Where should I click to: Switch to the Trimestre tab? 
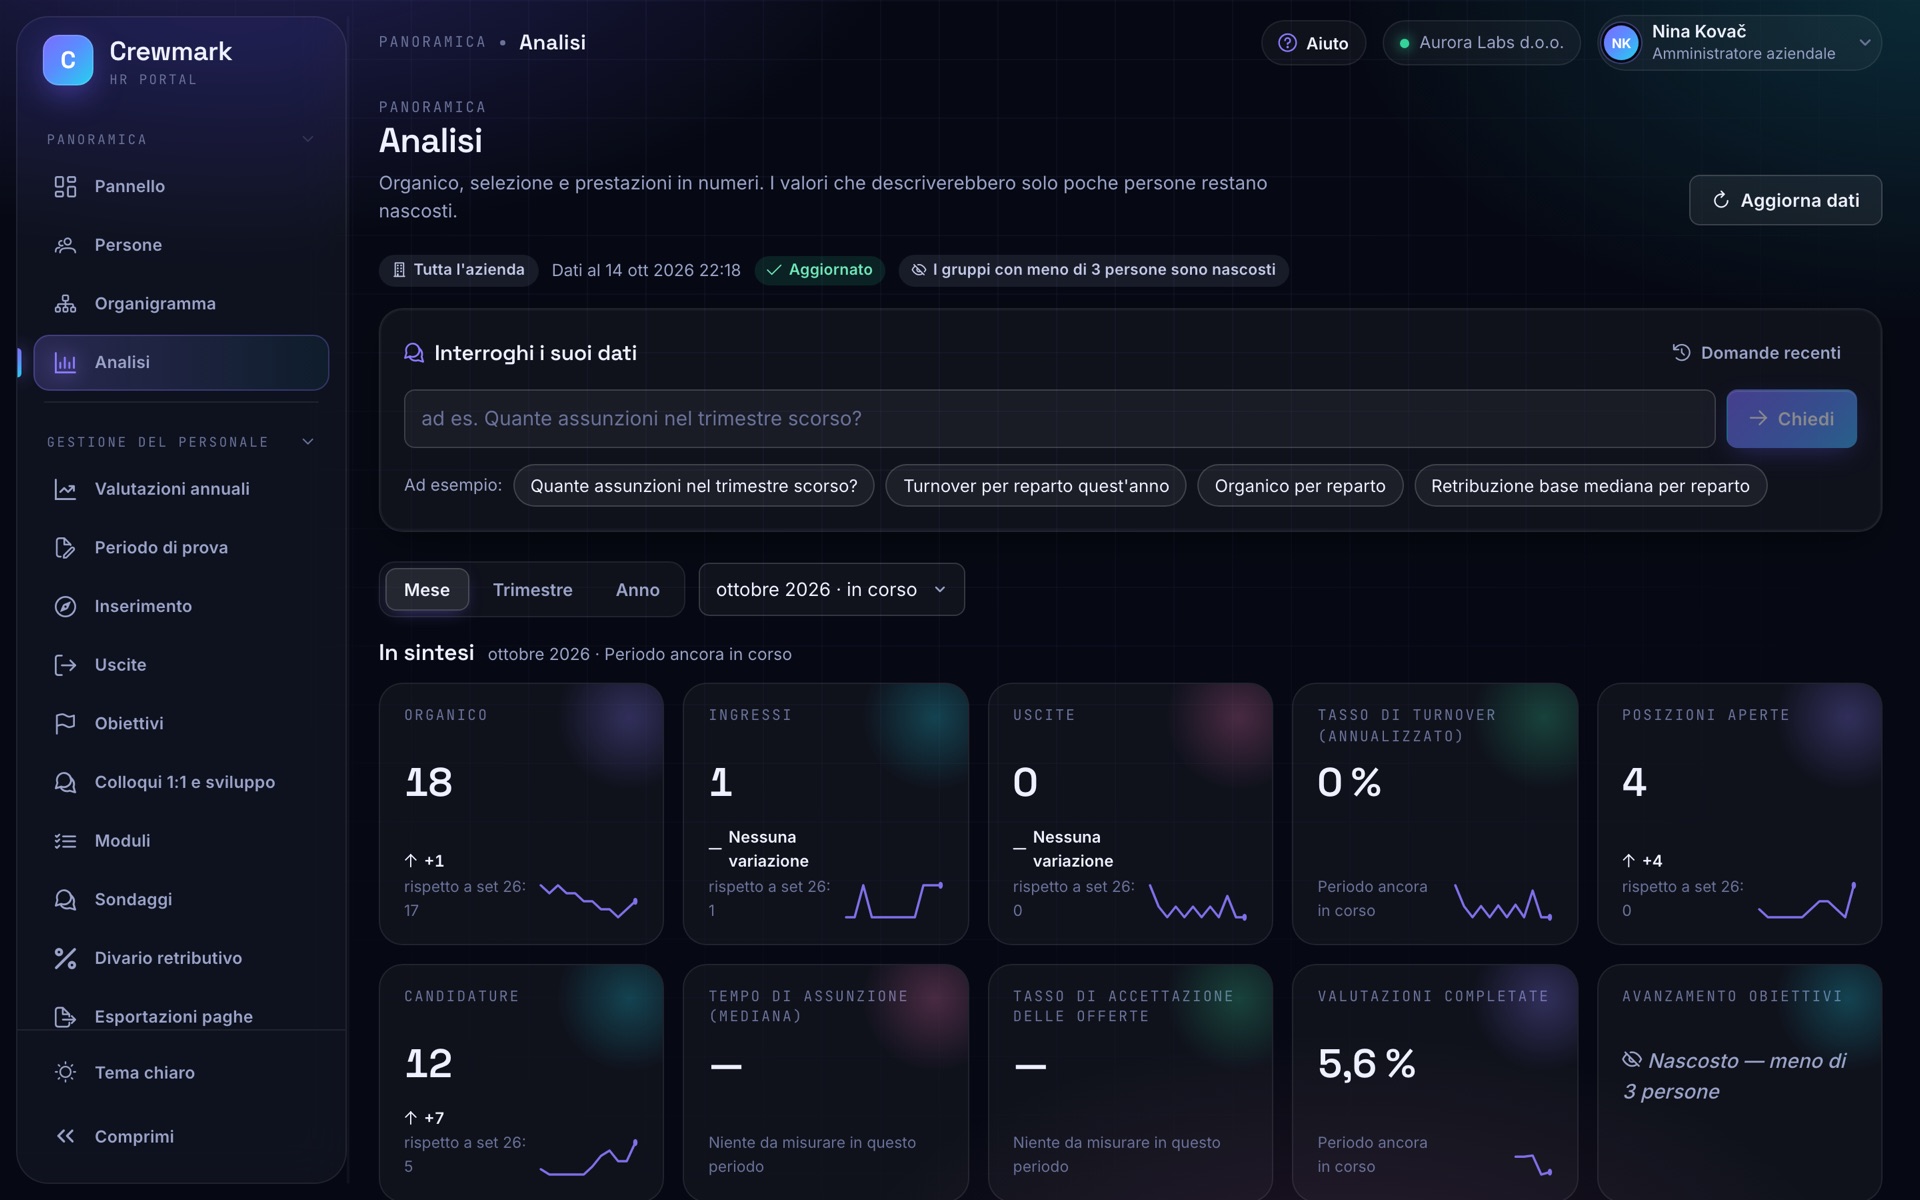[x=532, y=589]
